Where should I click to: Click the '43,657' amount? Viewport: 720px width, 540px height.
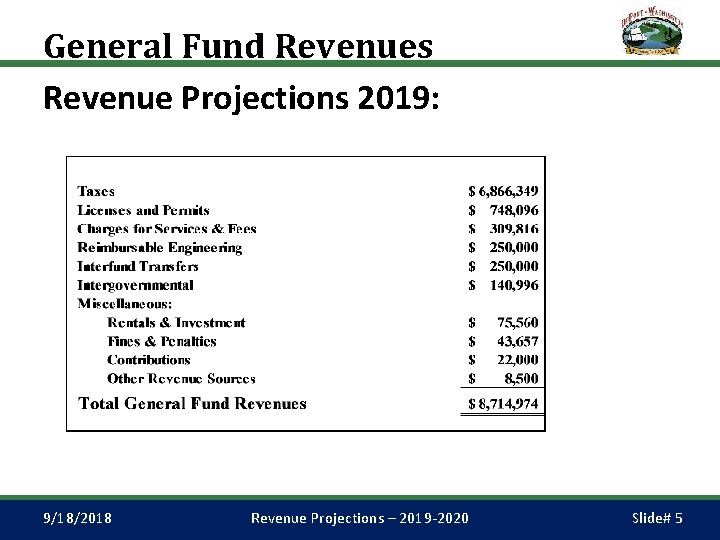point(518,341)
